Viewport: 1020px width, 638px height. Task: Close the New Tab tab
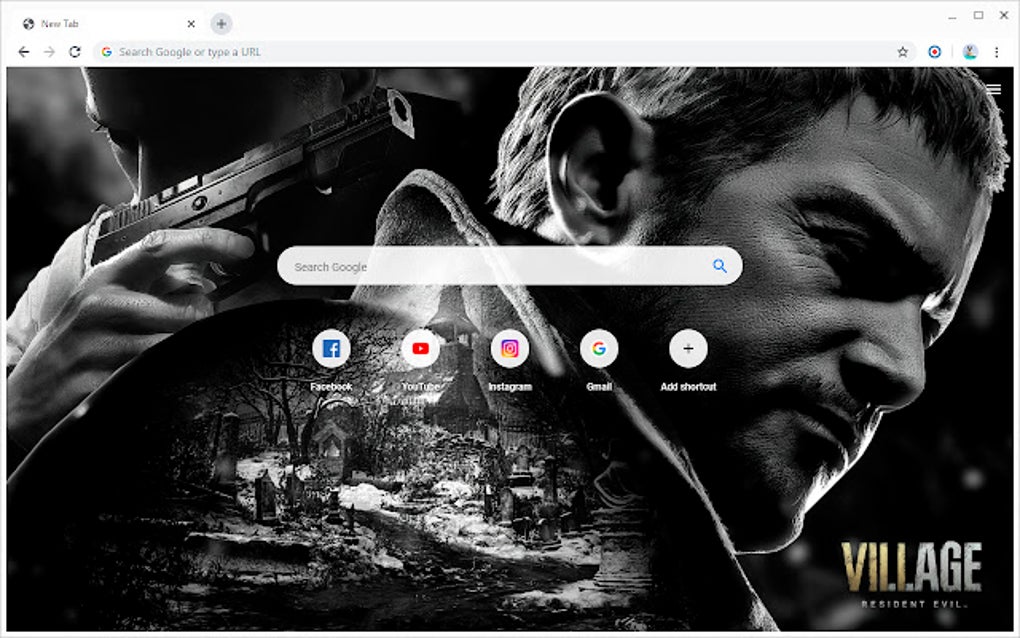(191, 24)
